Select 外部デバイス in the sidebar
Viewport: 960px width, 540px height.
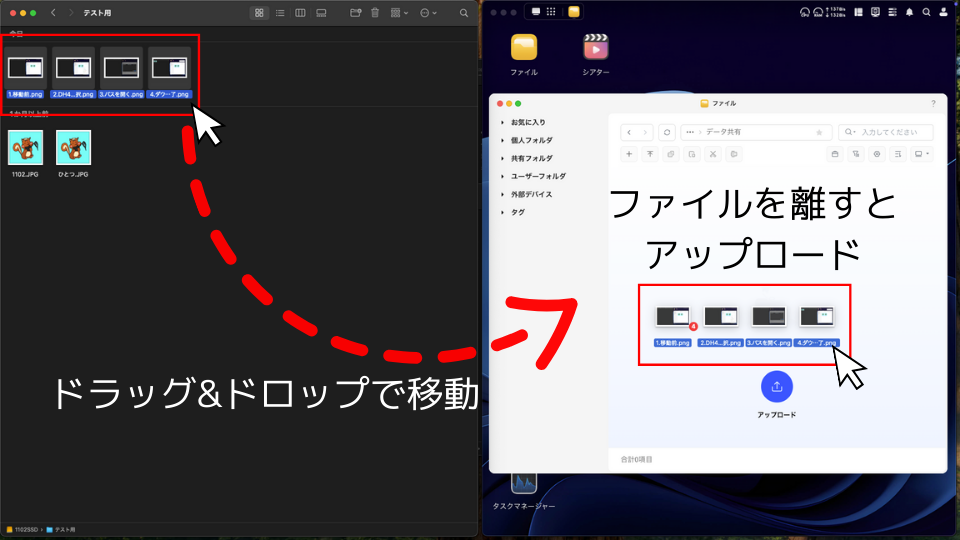(531, 194)
